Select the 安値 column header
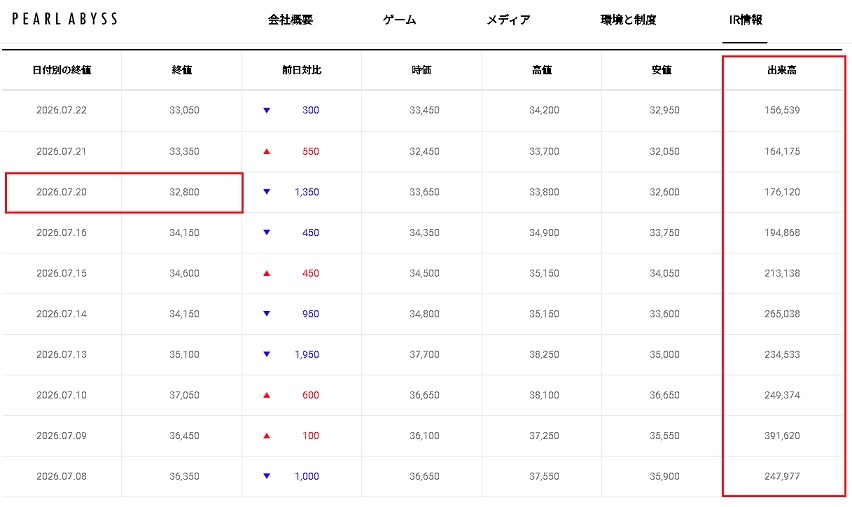 pos(661,70)
